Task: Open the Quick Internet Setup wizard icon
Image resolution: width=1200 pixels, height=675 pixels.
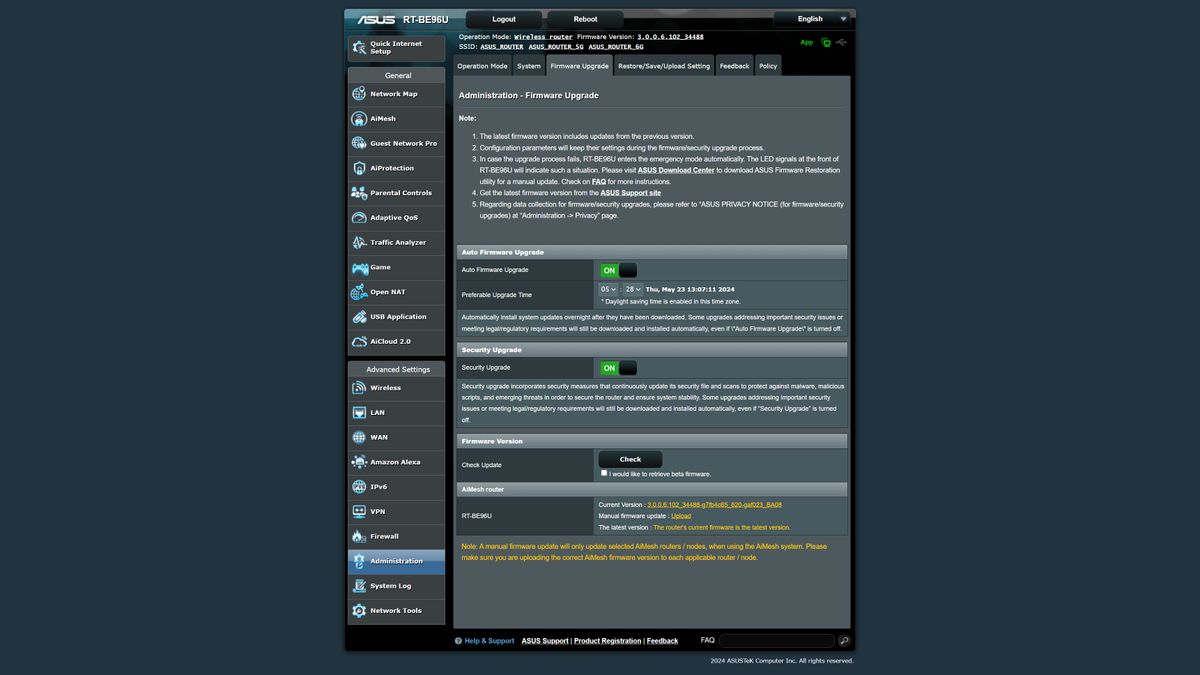Action: click(358, 47)
